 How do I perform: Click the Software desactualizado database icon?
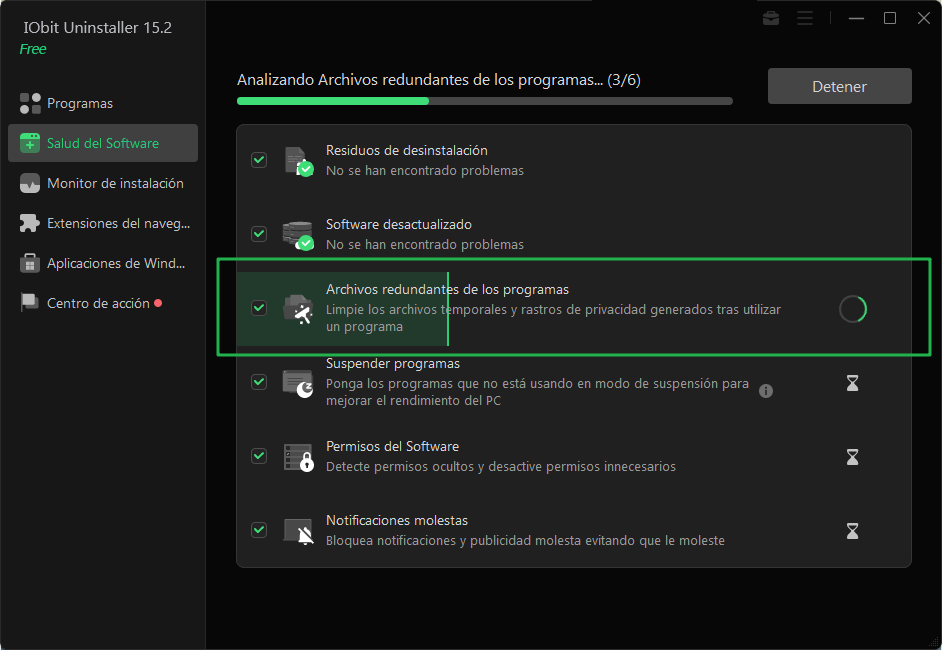tap(299, 235)
